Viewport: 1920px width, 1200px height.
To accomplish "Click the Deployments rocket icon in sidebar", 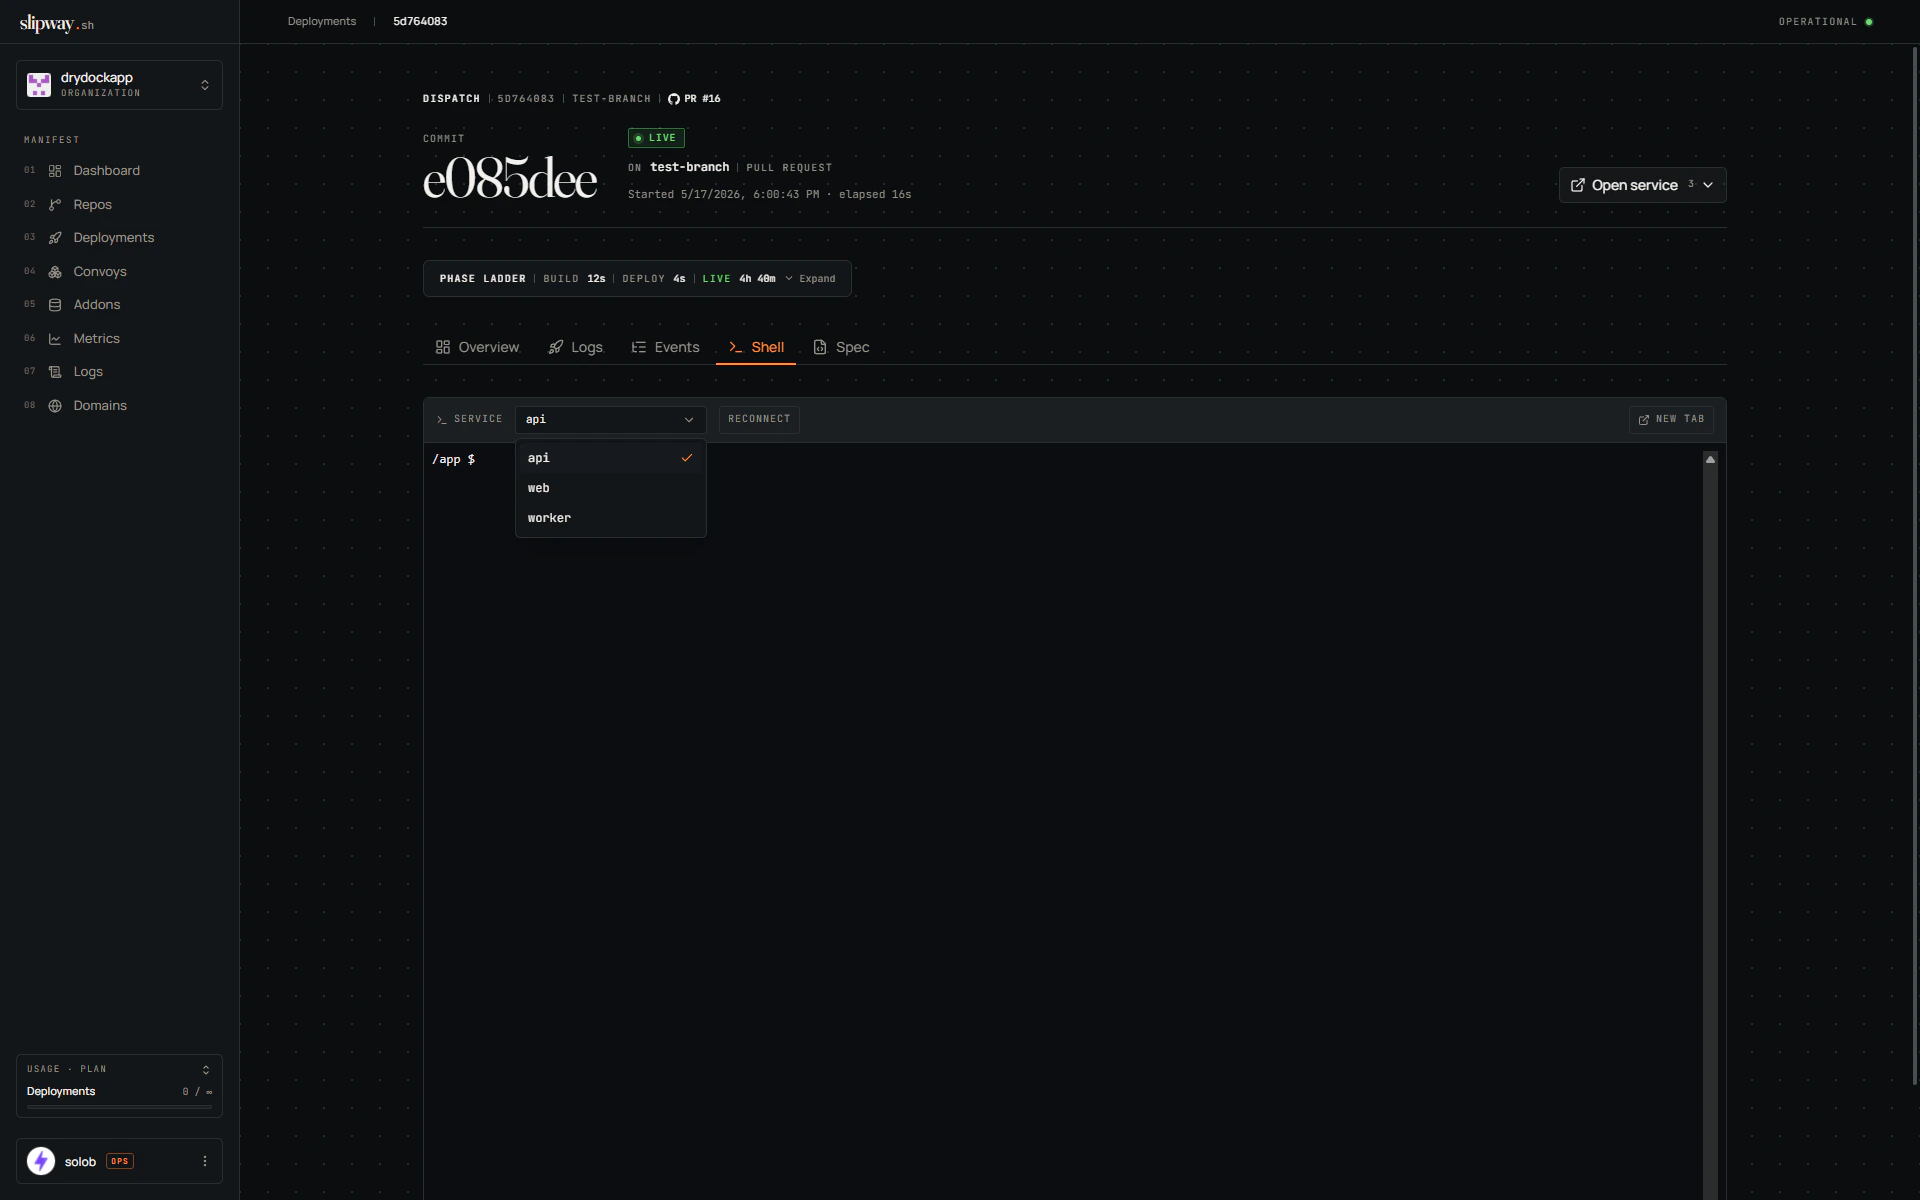I will 55,238.
